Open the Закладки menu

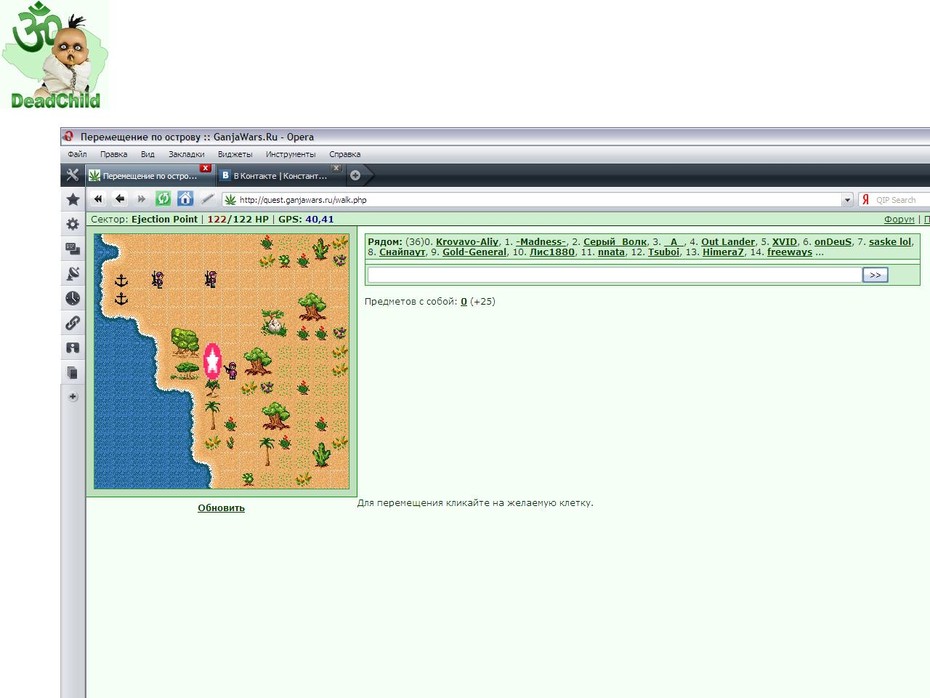(x=186, y=154)
